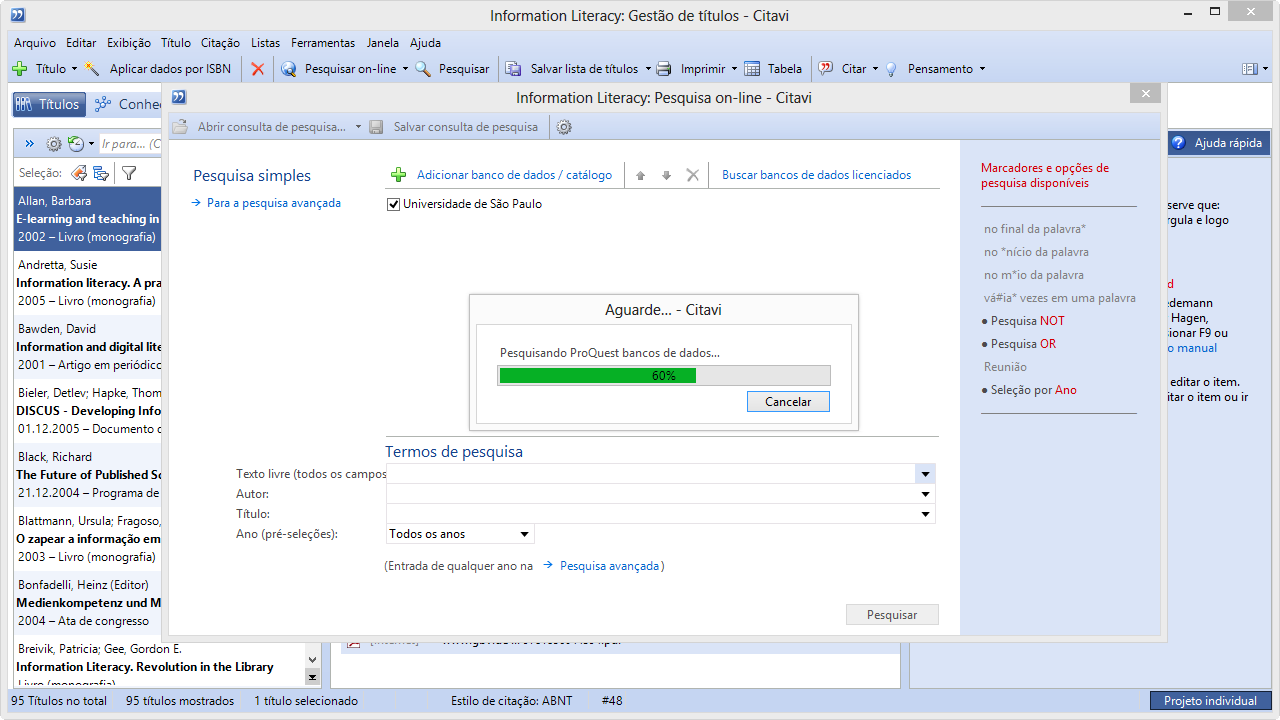Open the Pesquisar on-line dropdown arrow
1280x720 pixels.
[x=405, y=69]
